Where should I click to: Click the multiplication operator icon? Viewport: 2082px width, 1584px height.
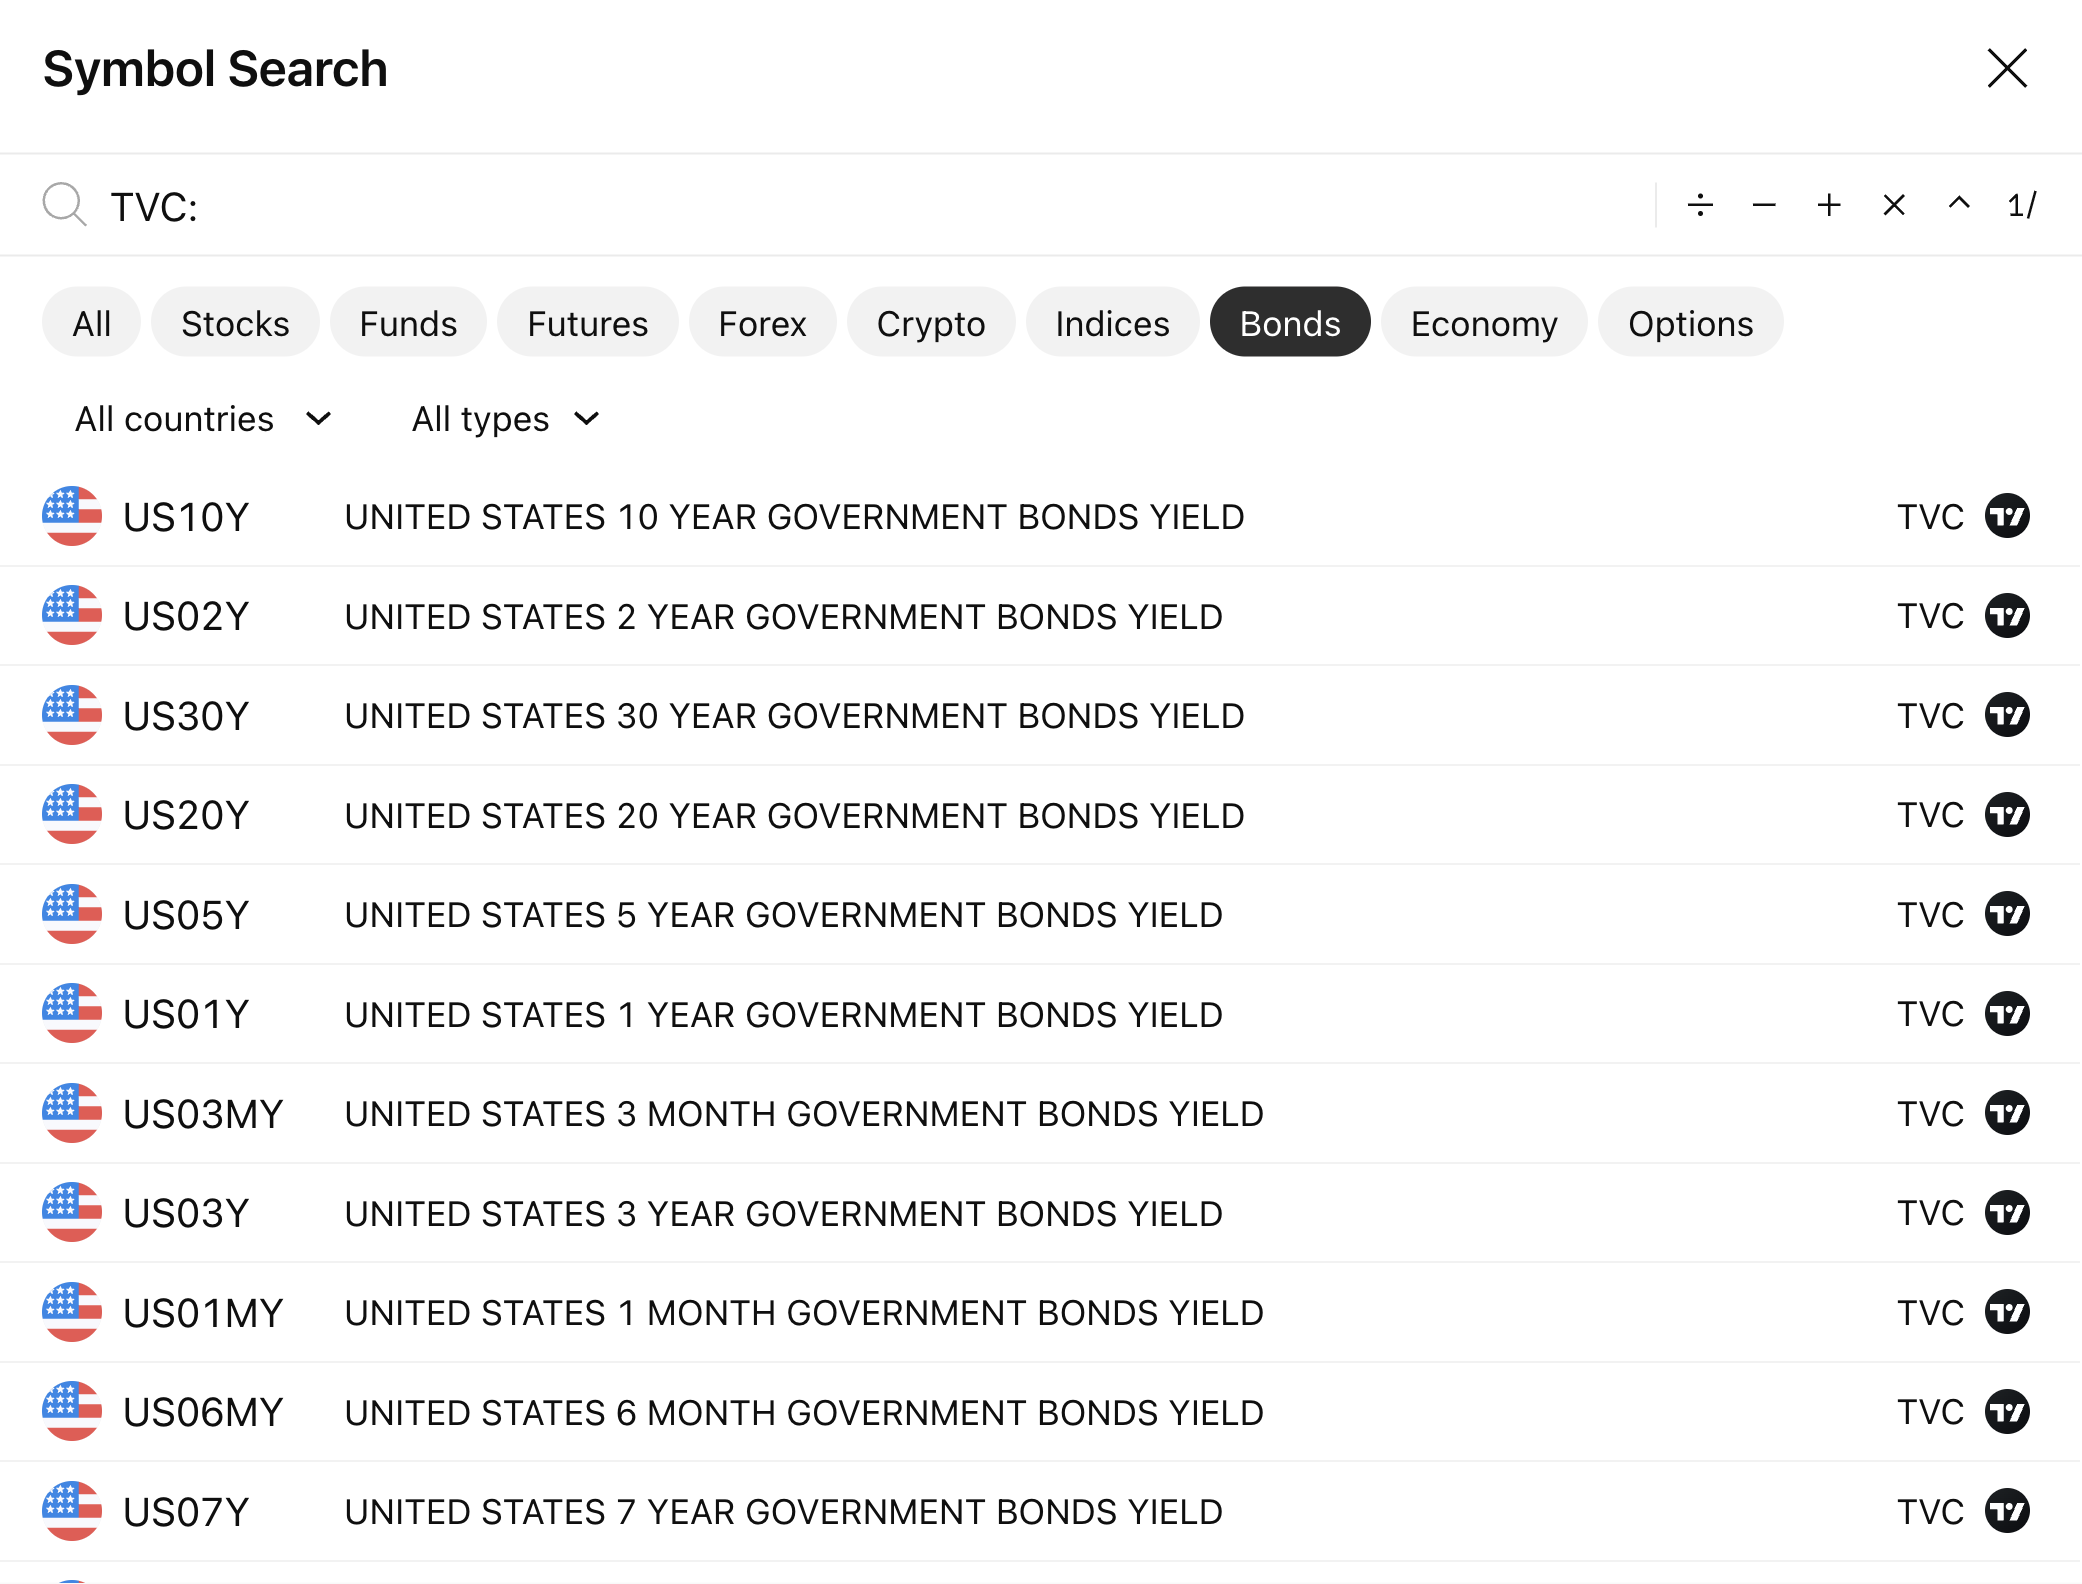[x=1894, y=206]
